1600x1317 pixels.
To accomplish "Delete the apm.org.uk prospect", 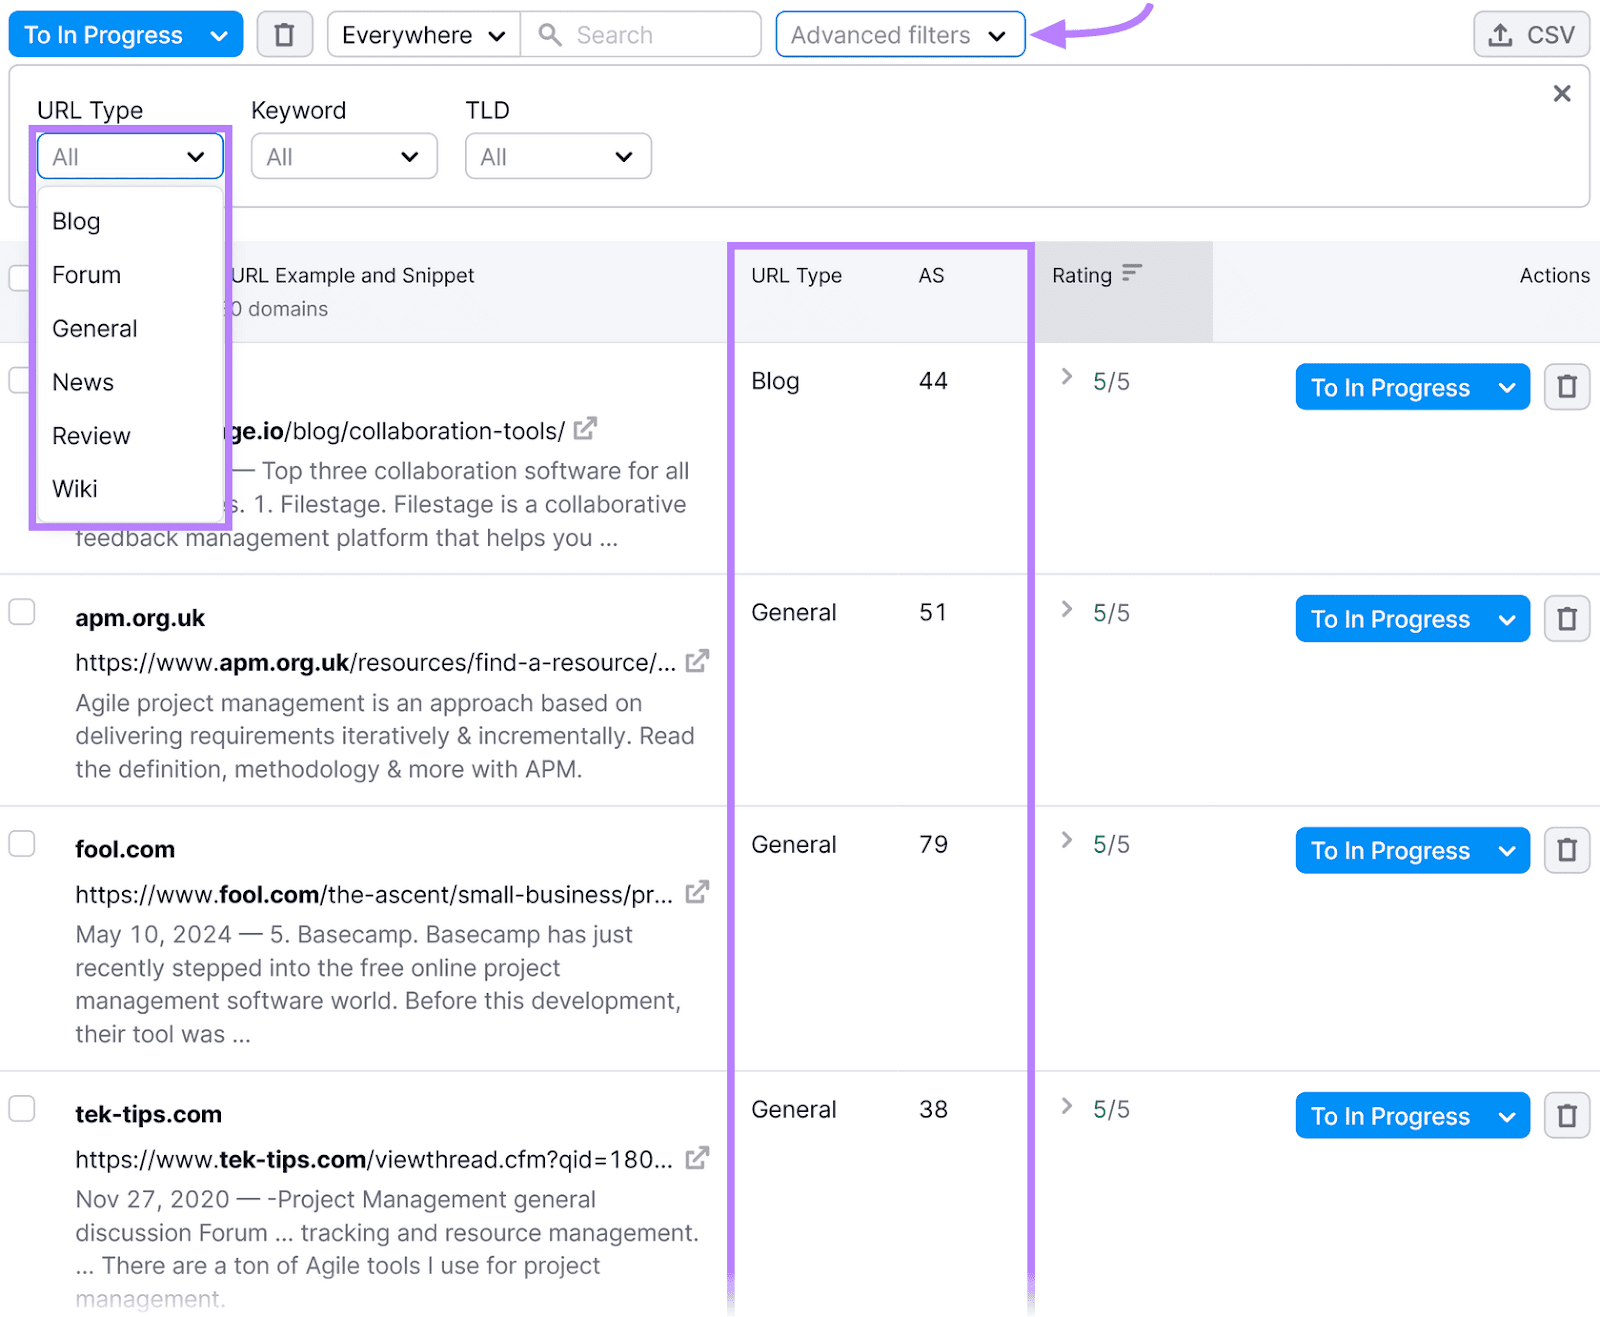I will coord(1567,619).
